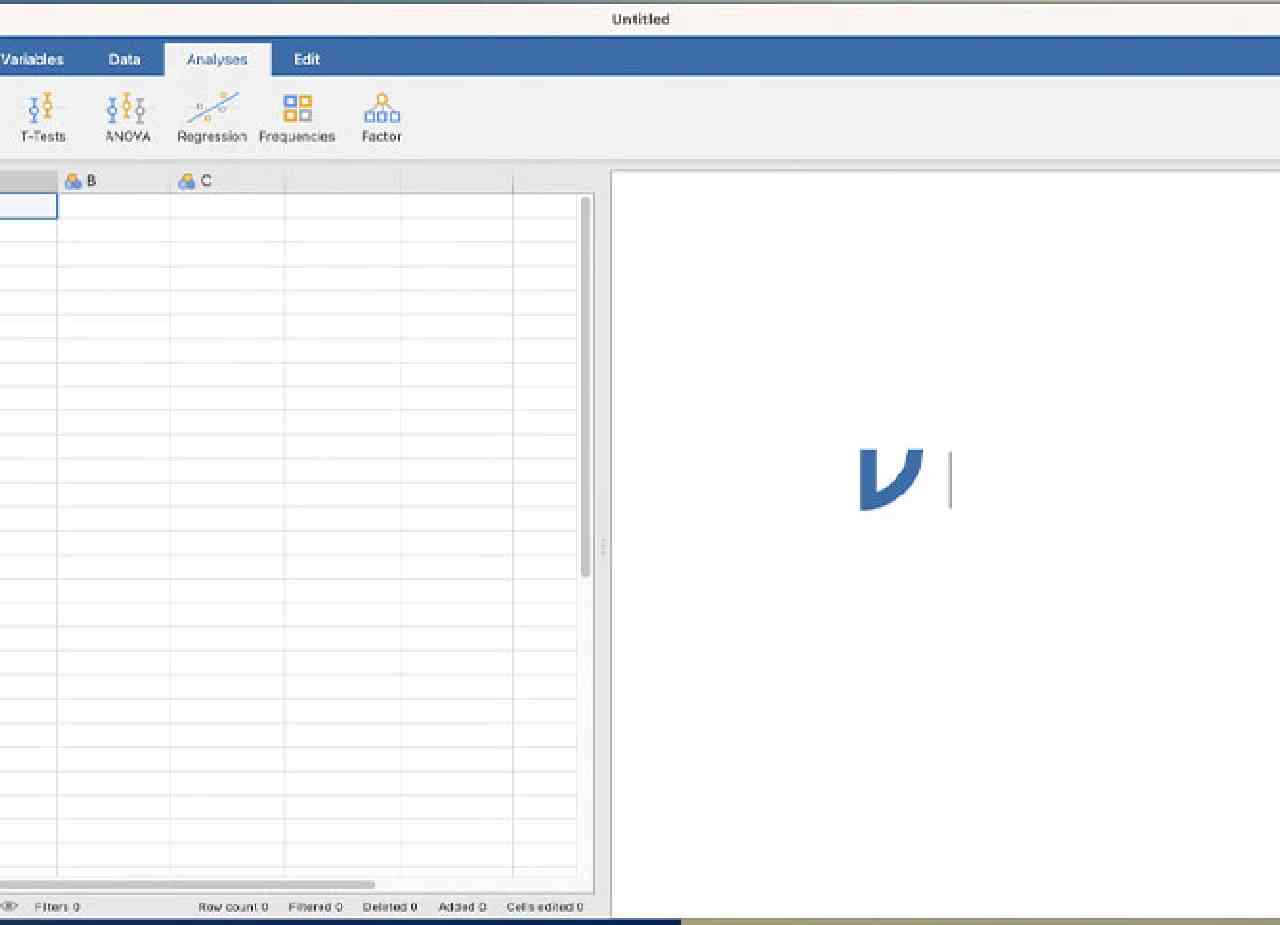Click the 'Deleted 0' status text
1280x925 pixels.
(x=390, y=907)
